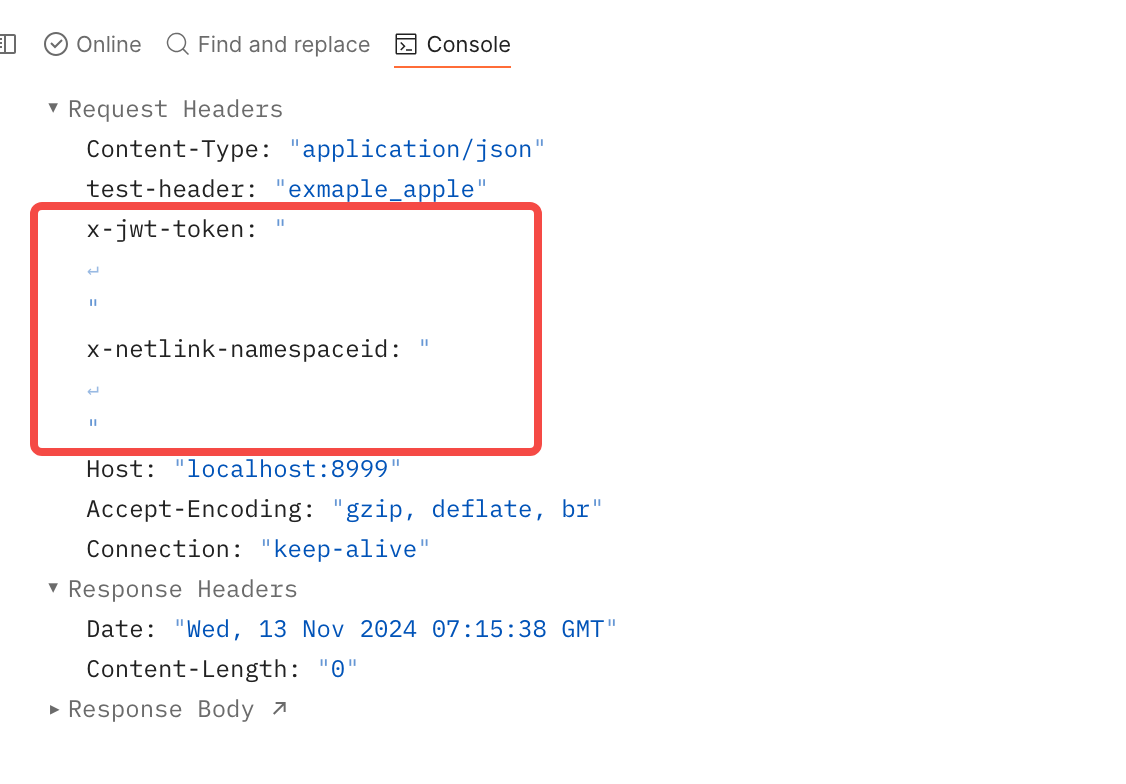
Task: Click the sidebar panel toggle icon
Action: tap(7, 44)
